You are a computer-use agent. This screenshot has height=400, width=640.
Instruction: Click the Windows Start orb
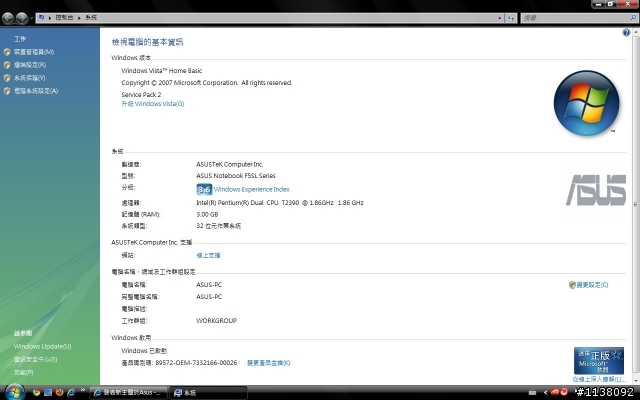click(14, 393)
